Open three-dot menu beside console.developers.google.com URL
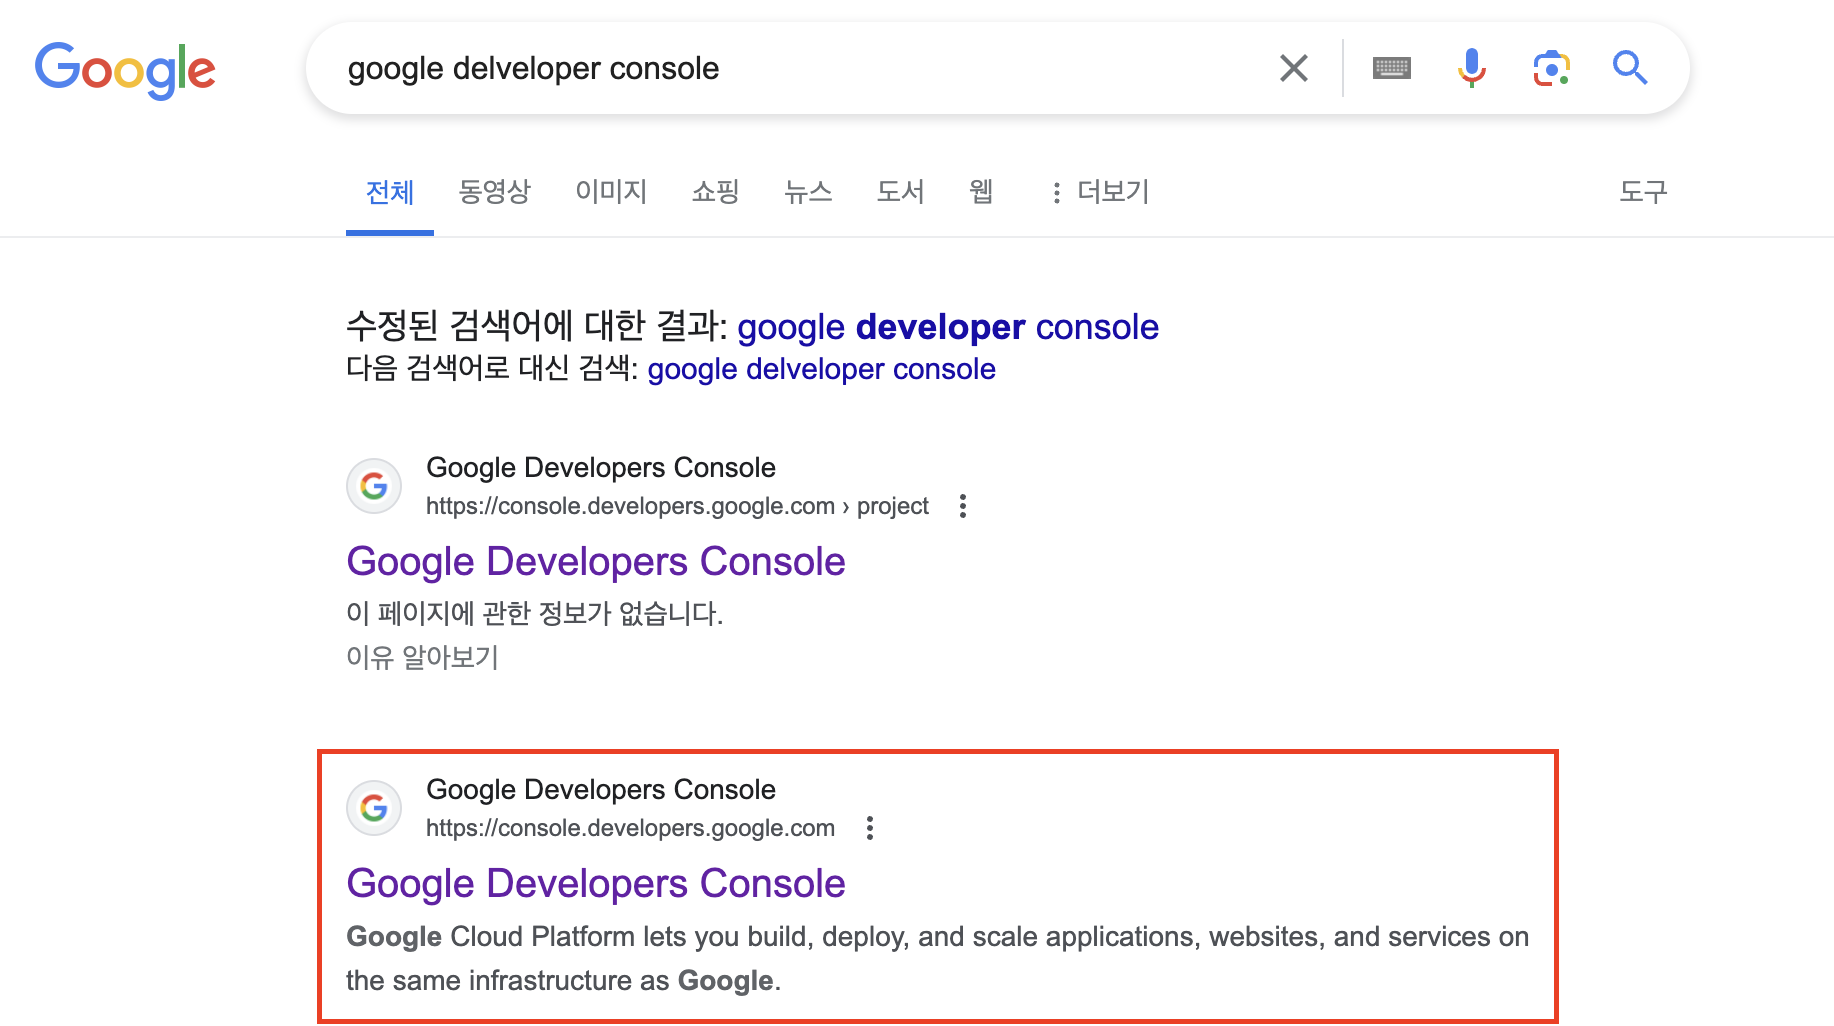The image size is (1834, 1026). click(x=870, y=828)
